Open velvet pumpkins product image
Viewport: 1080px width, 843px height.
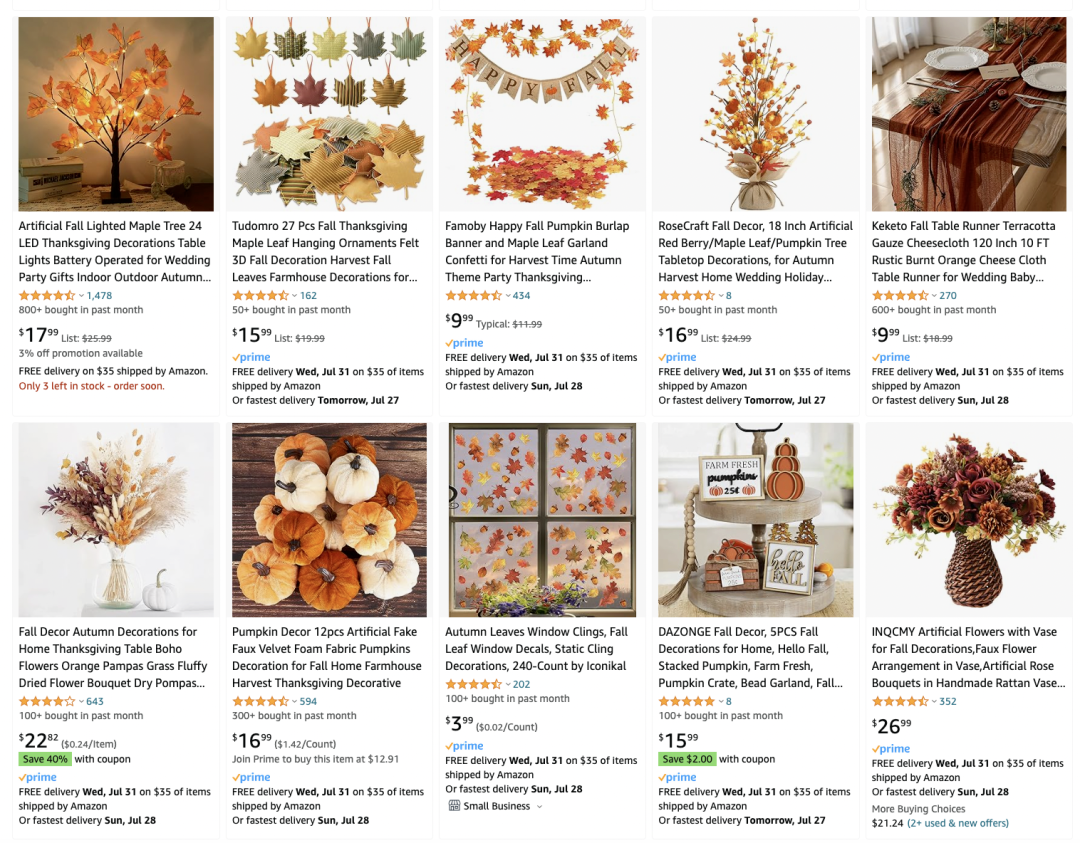point(329,520)
